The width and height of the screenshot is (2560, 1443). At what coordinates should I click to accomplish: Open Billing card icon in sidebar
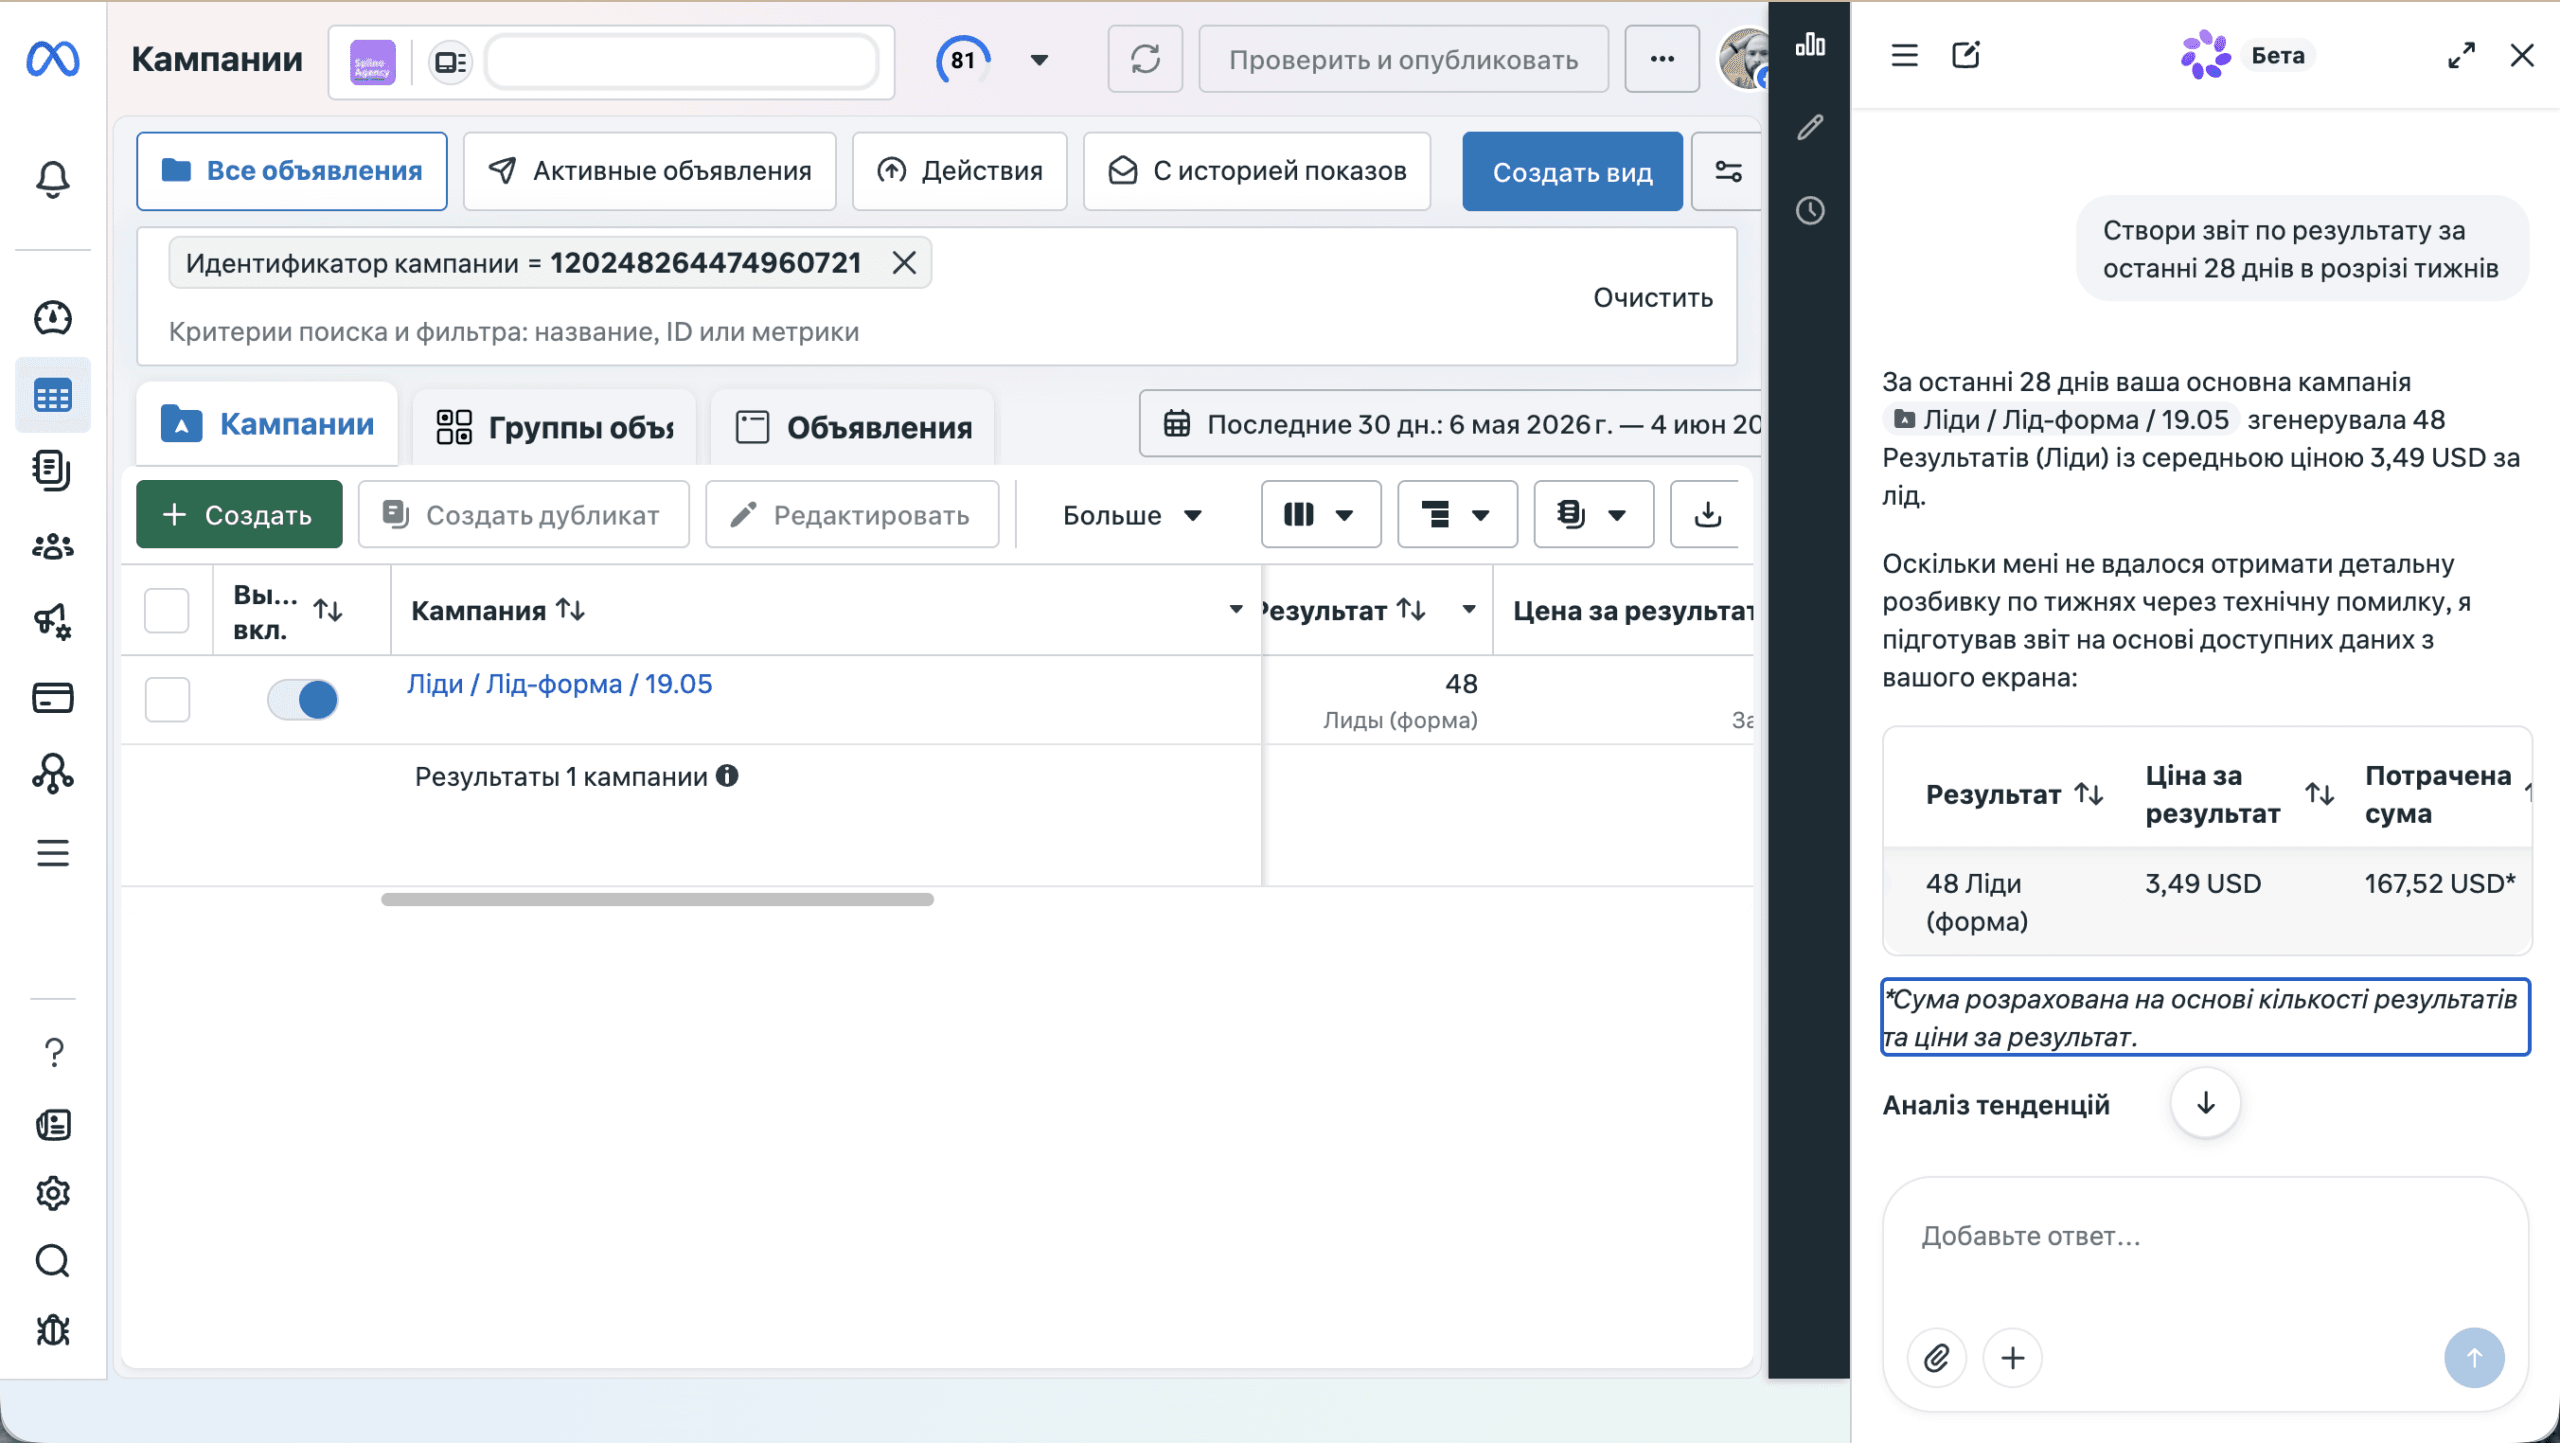tap(53, 698)
